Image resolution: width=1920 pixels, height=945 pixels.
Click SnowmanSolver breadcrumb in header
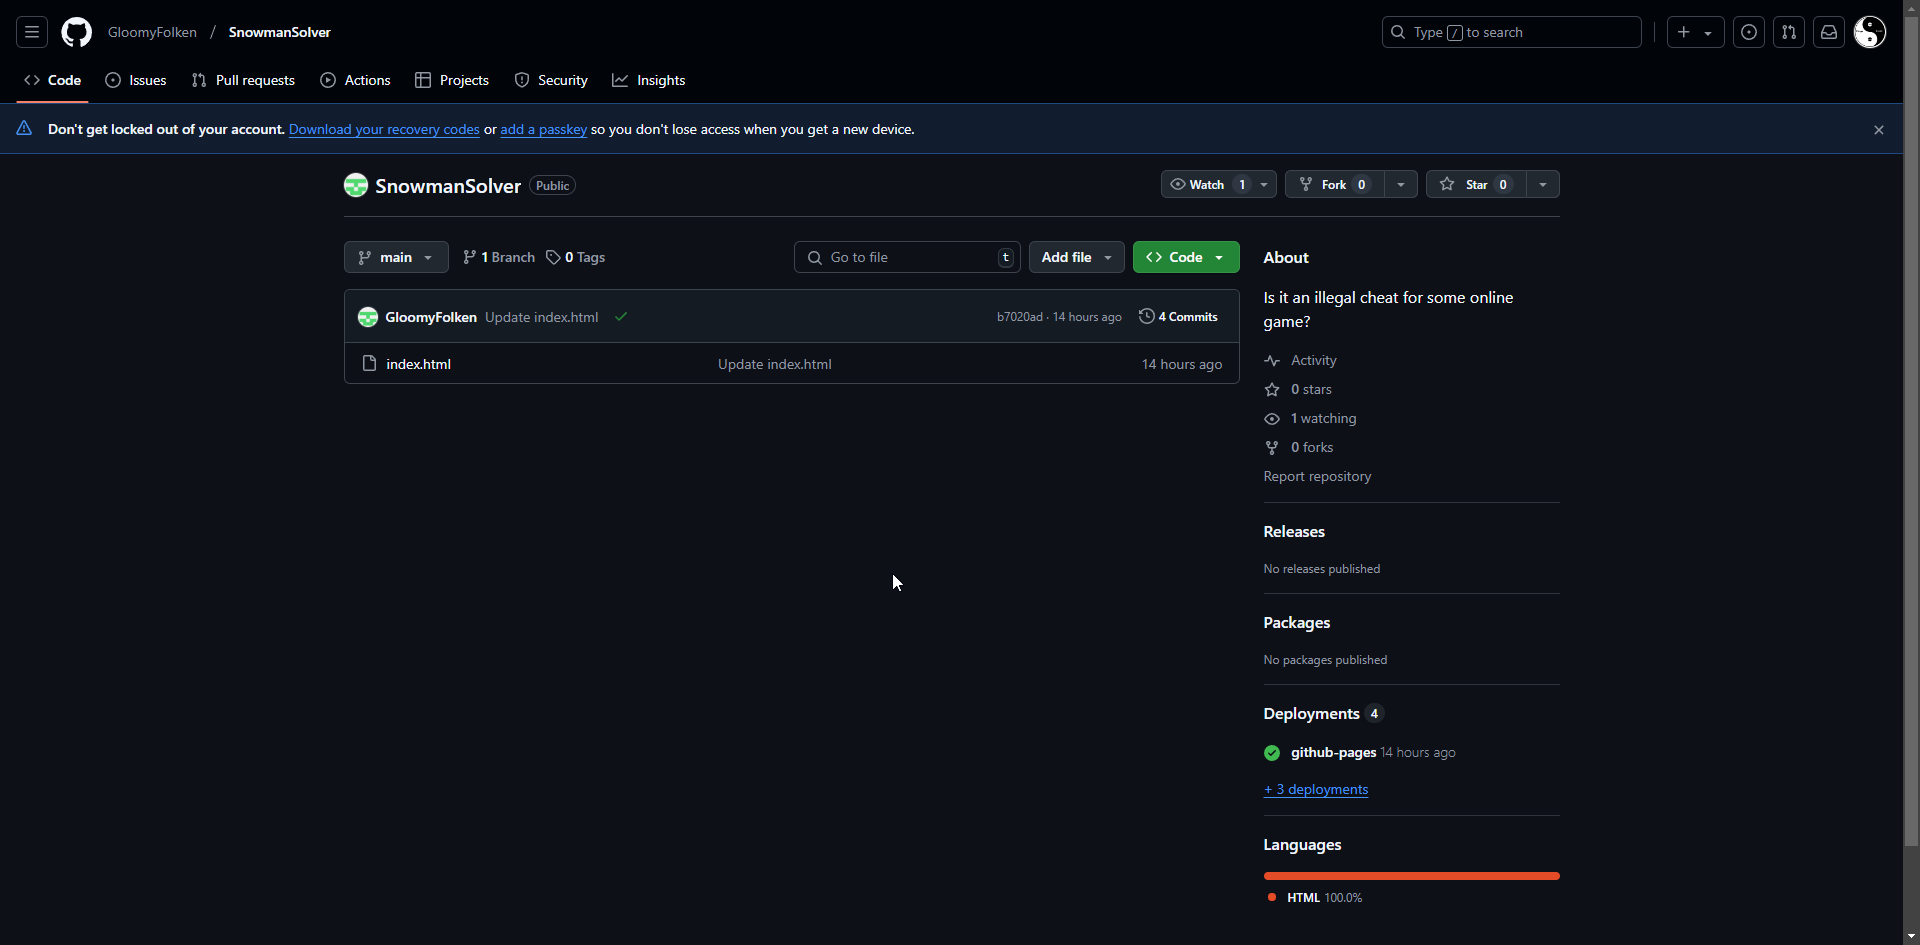click(280, 32)
